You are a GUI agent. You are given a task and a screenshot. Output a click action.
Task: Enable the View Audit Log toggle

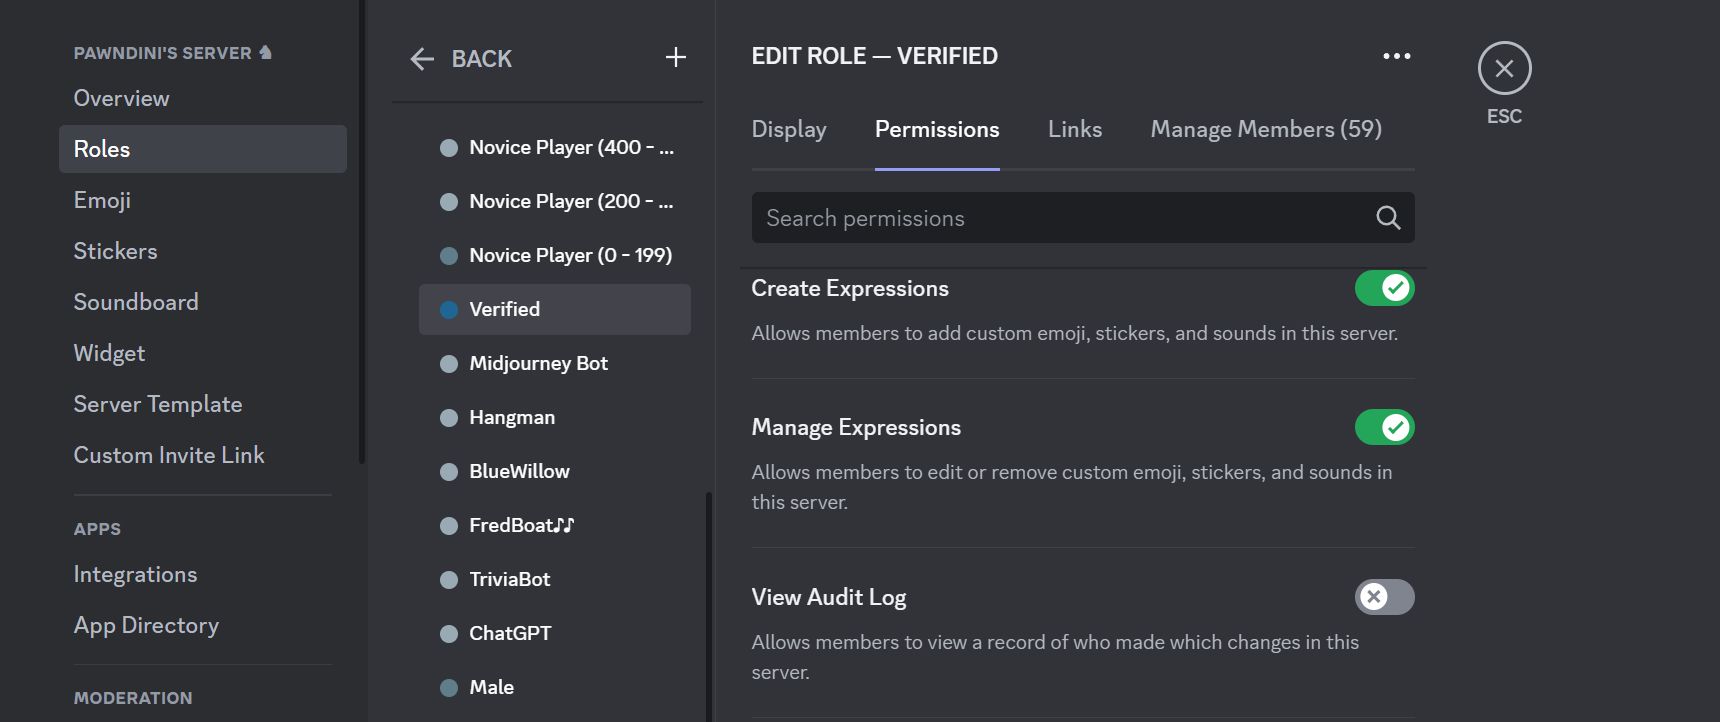1384,597
